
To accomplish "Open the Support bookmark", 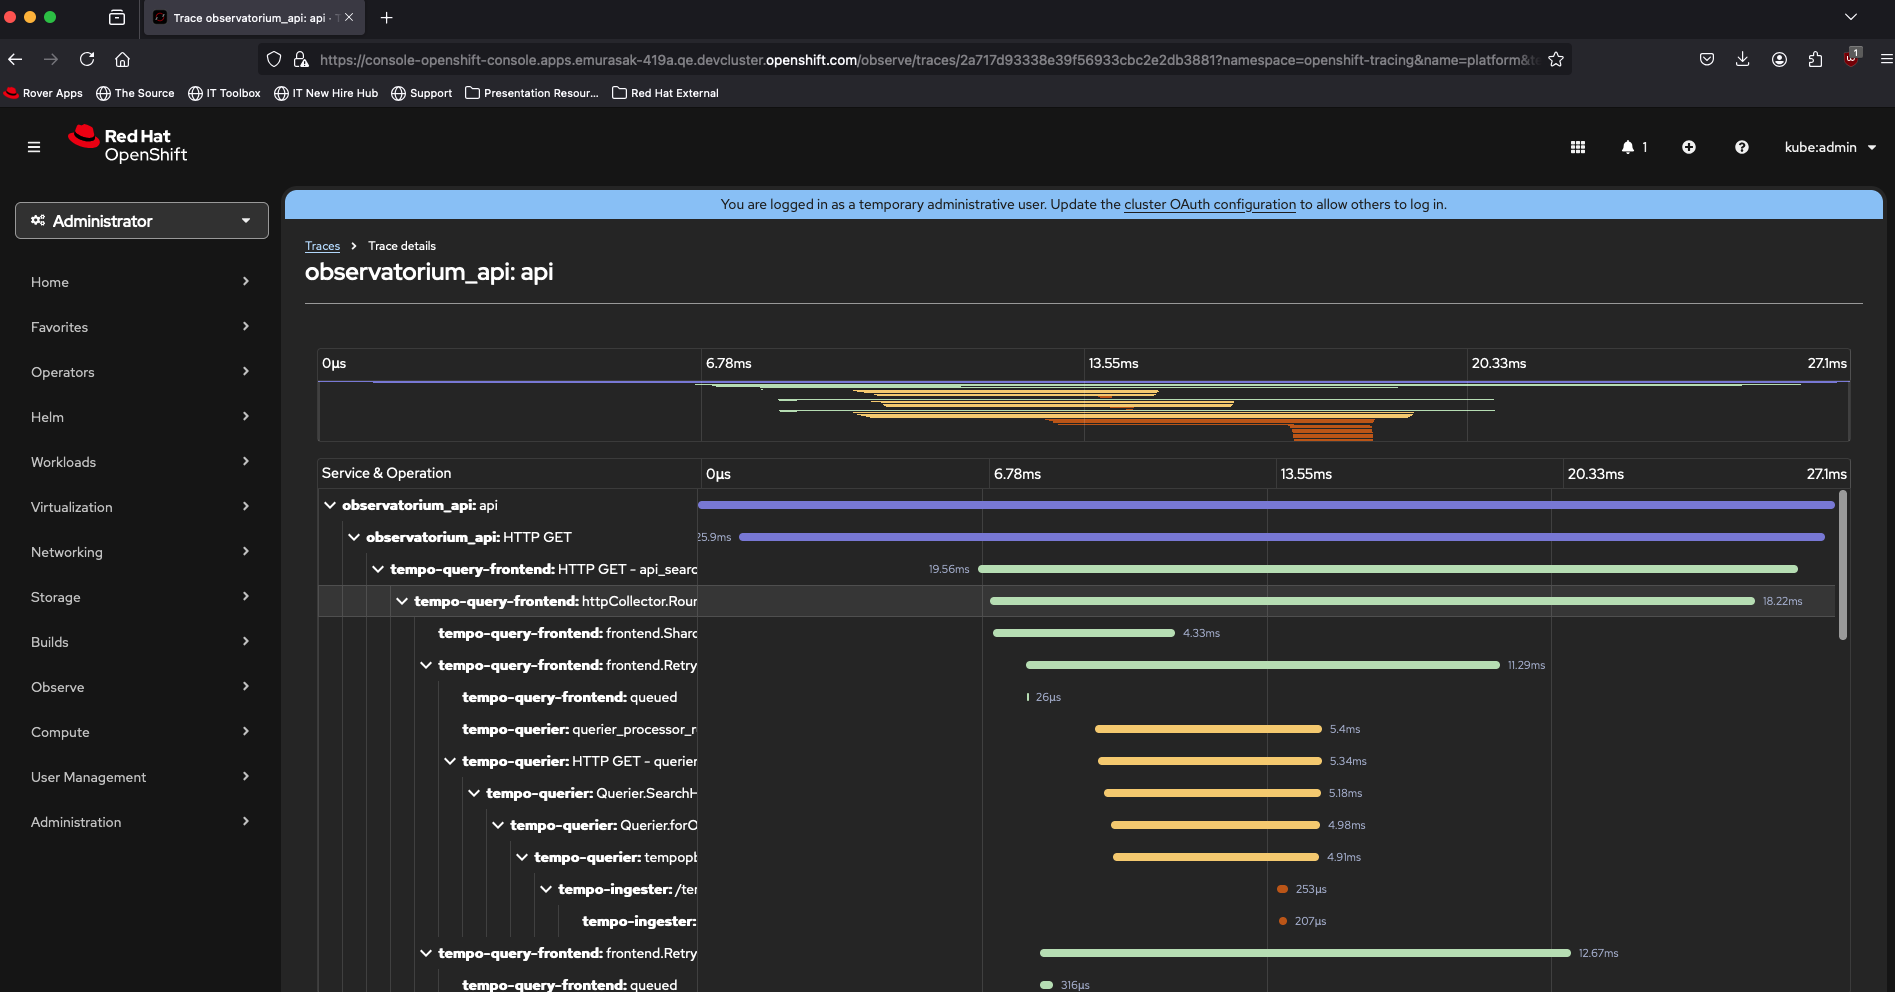I will (x=421, y=93).
